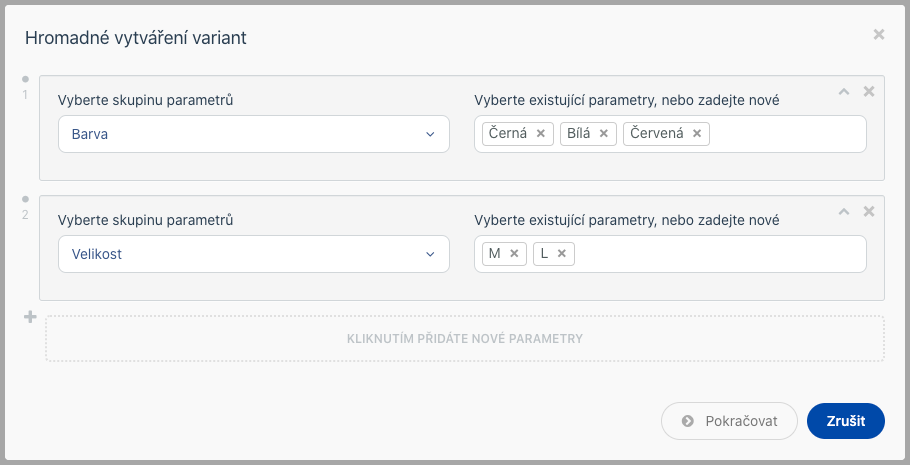Delete parameter group 1 with its X icon

(869, 91)
